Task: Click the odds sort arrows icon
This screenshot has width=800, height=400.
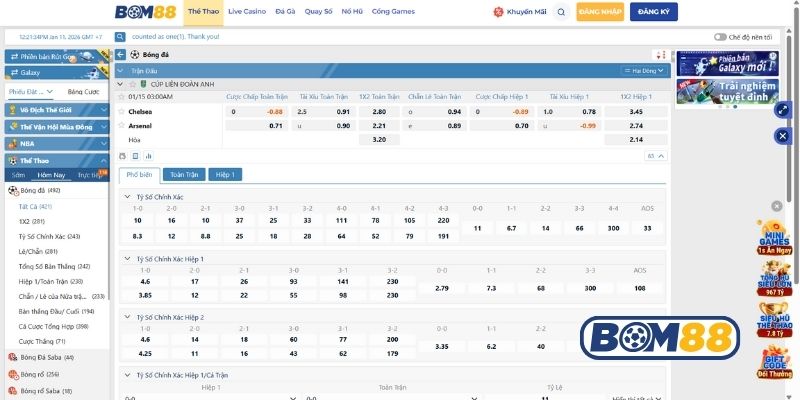Action: tap(661, 55)
